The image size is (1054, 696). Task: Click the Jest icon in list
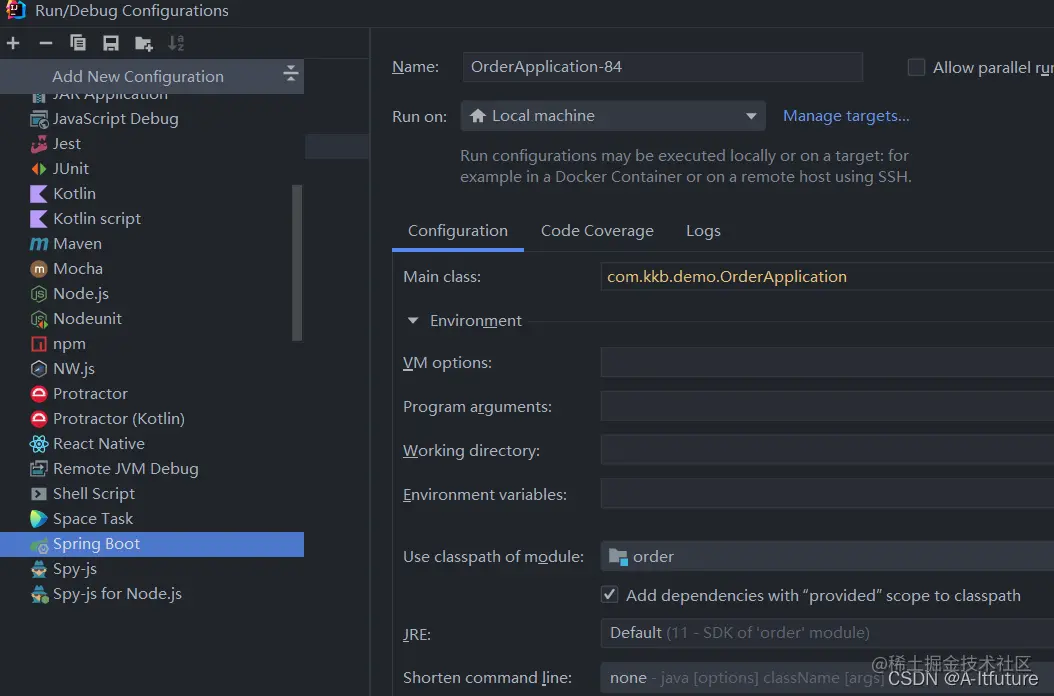point(39,144)
